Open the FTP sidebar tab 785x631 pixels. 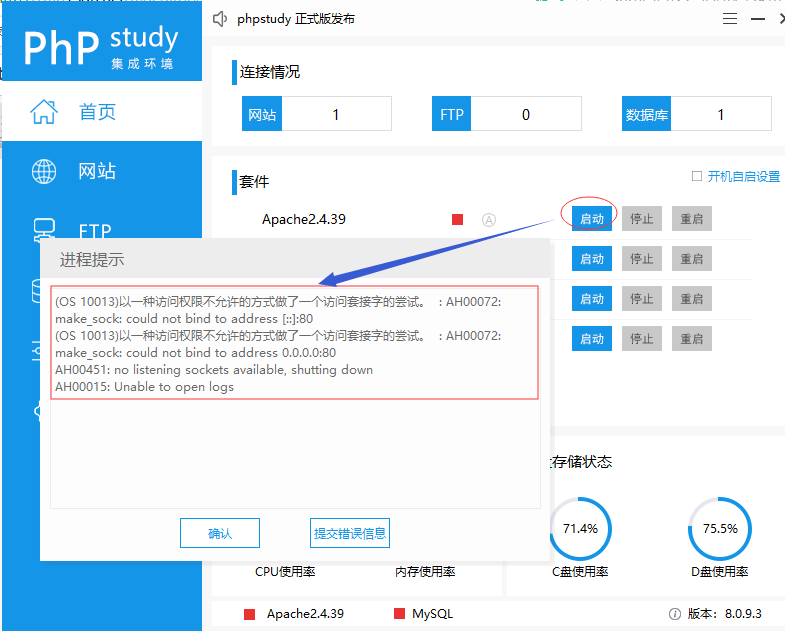point(102,220)
